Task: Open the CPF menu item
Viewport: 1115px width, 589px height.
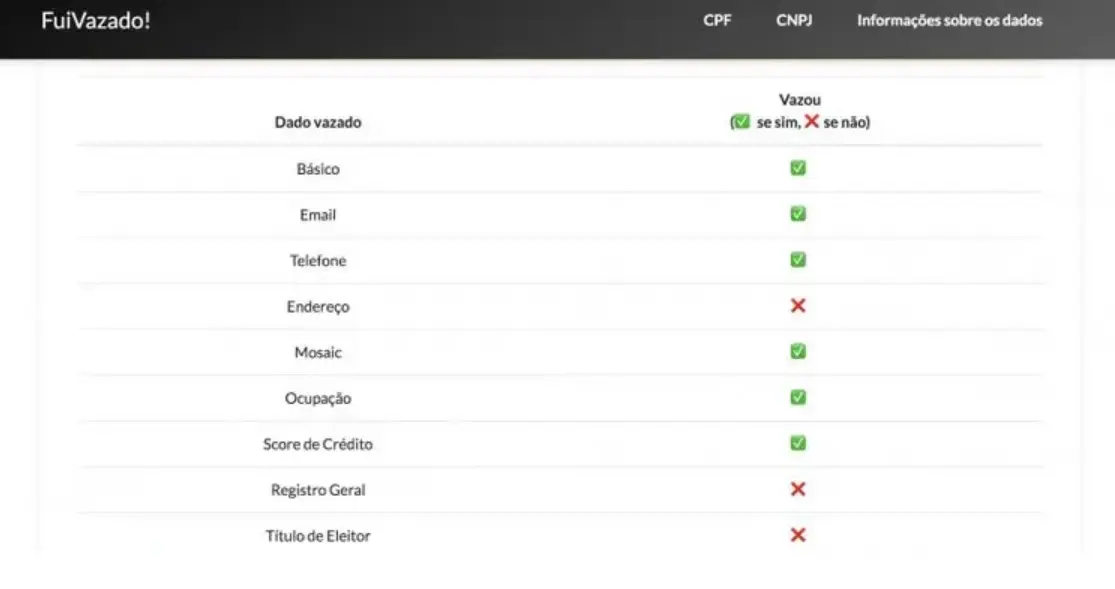Action: click(x=717, y=20)
